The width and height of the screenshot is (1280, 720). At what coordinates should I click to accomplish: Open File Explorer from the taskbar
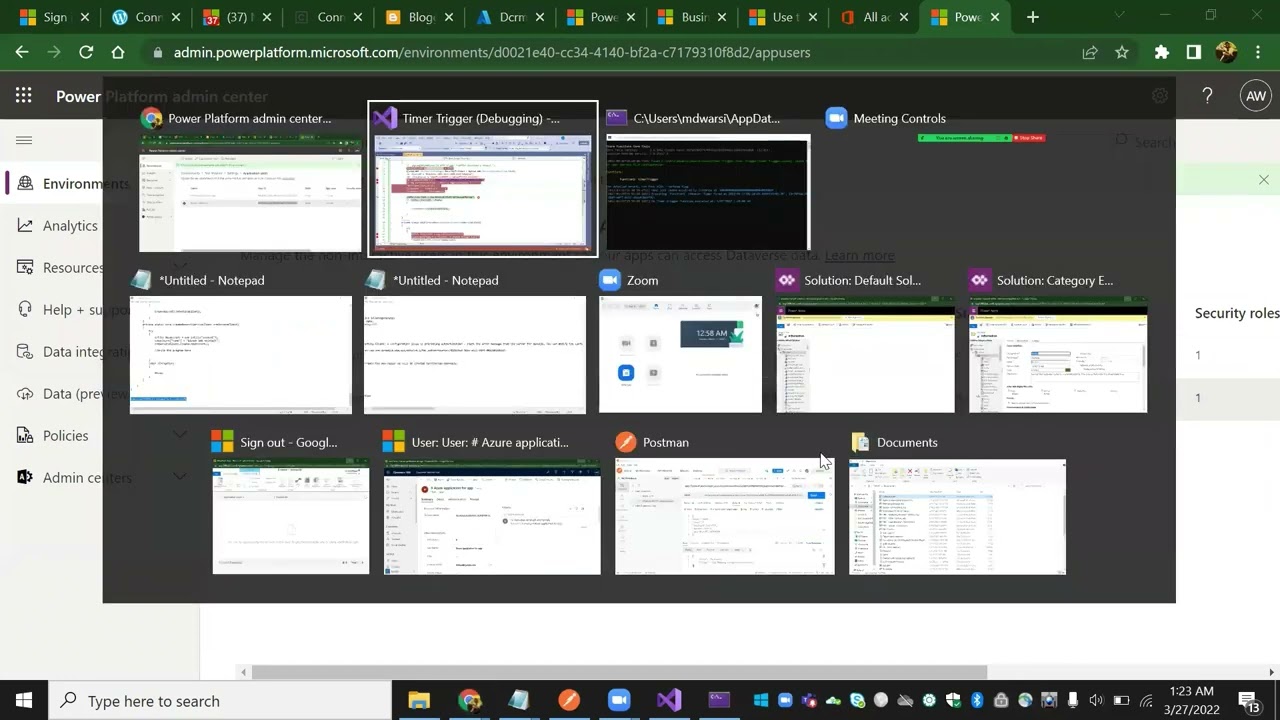click(419, 700)
